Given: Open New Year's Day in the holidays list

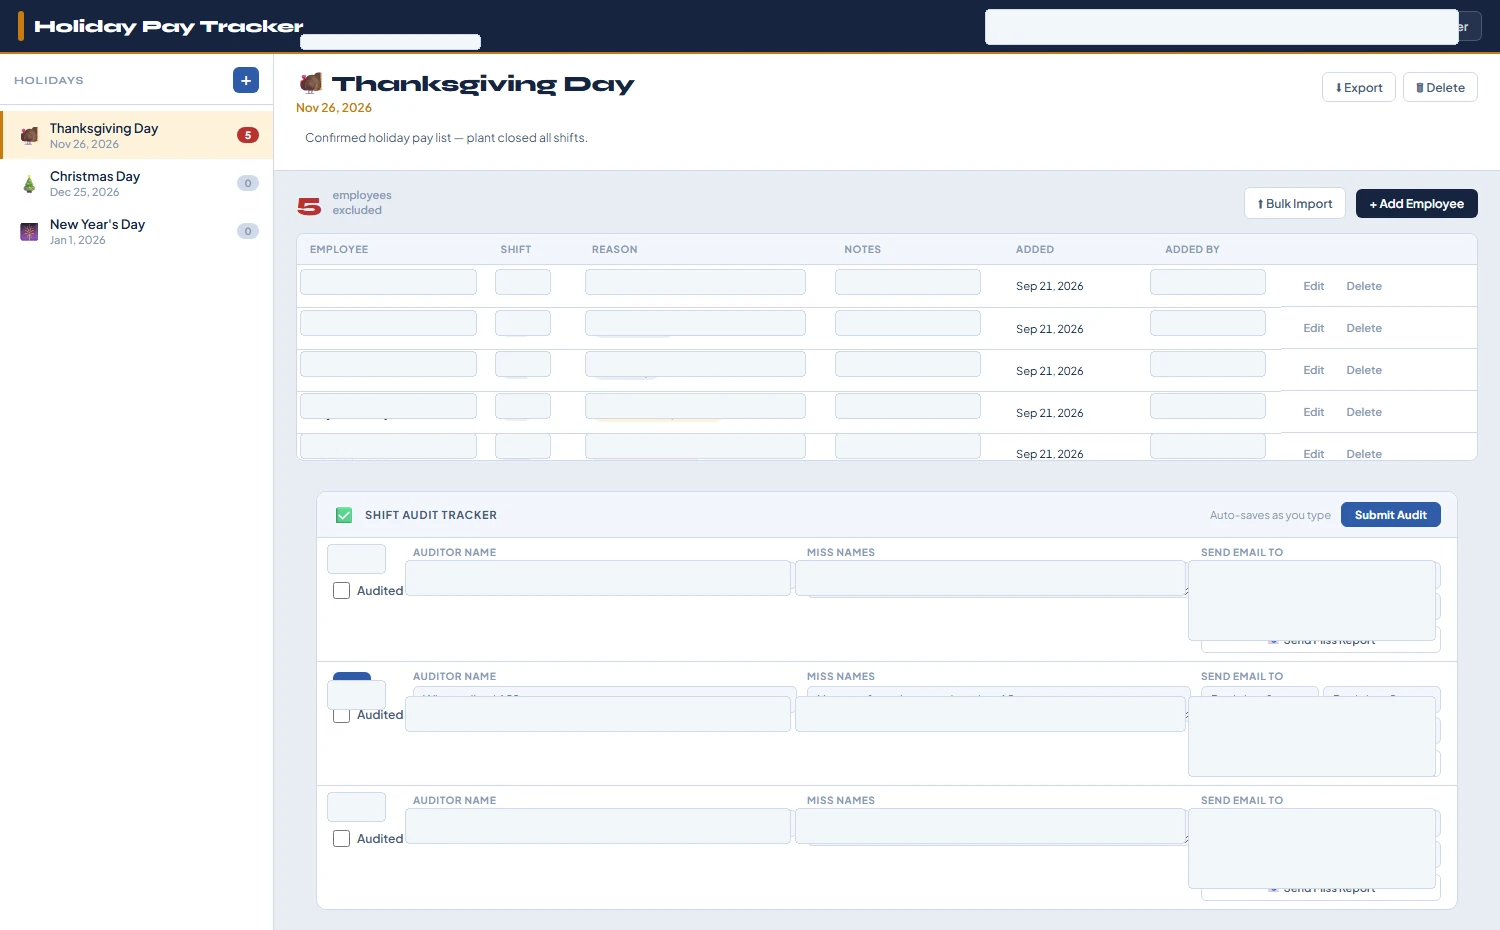Looking at the screenshot, I should pos(137,231).
